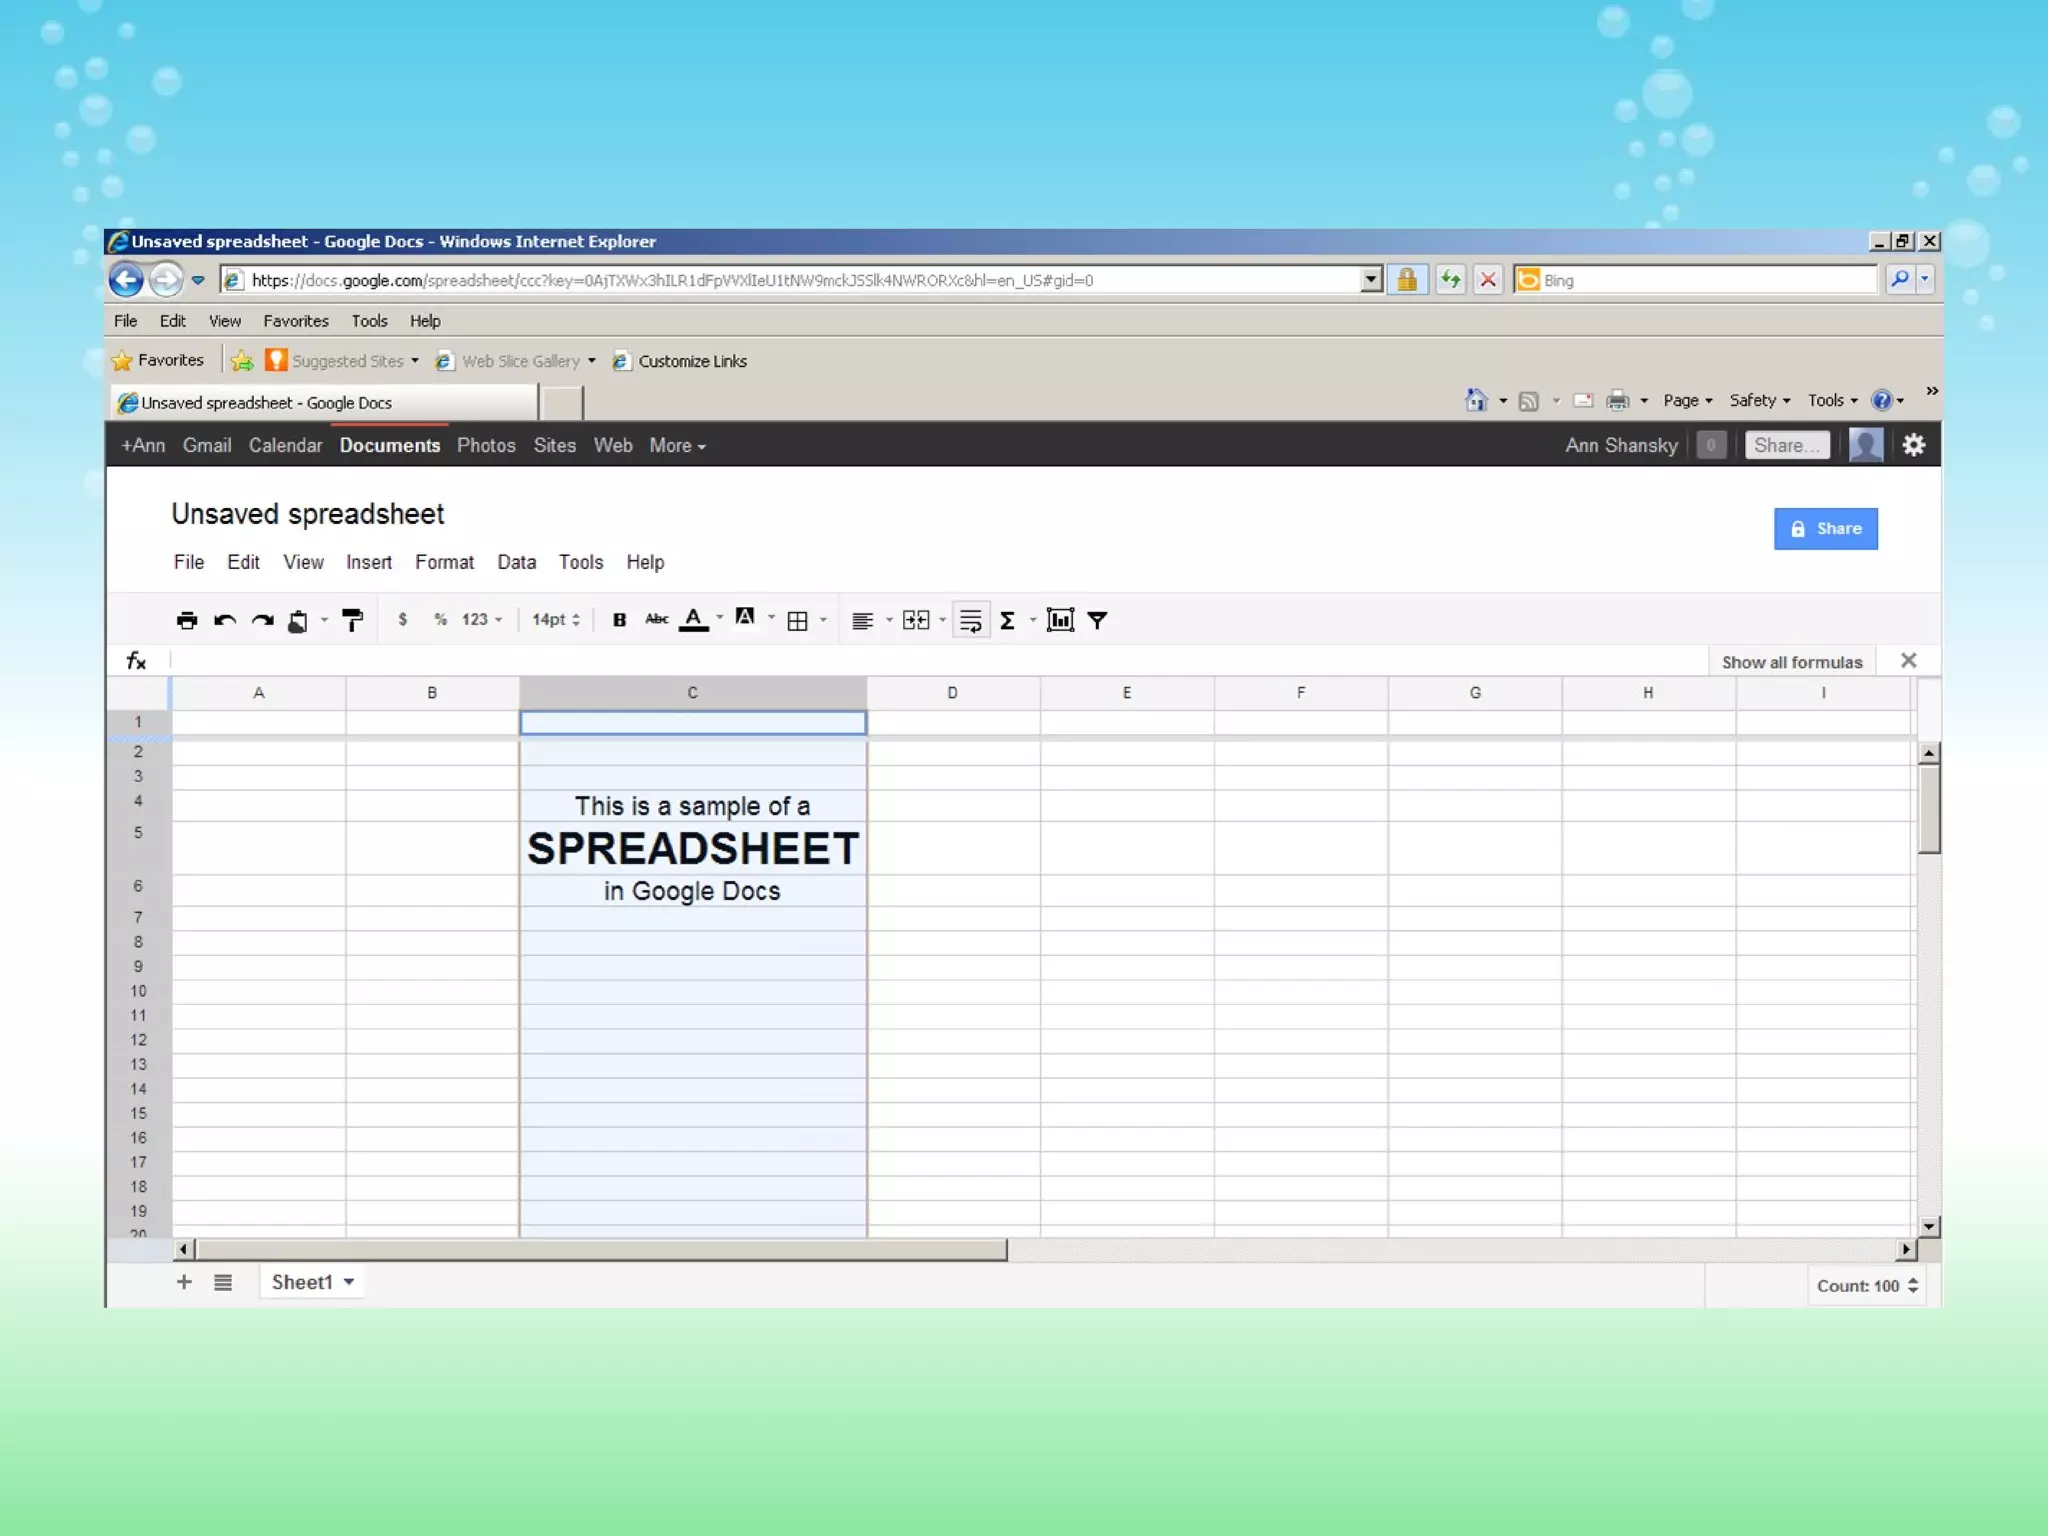
Task: Format as currency with dollar icon
Action: click(402, 620)
